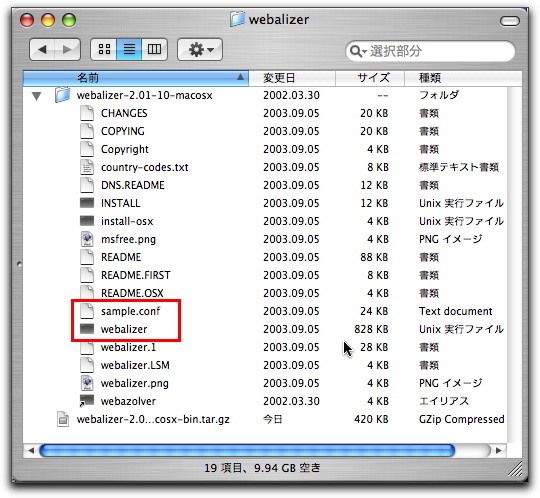The width and height of the screenshot is (540, 498).
Task: Go back with the left arrow button
Action: [42, 50]
